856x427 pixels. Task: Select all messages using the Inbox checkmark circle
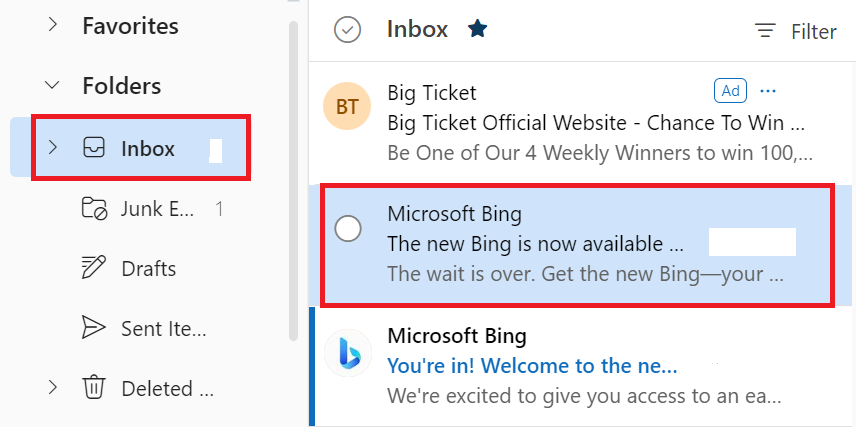click(347, 30)
